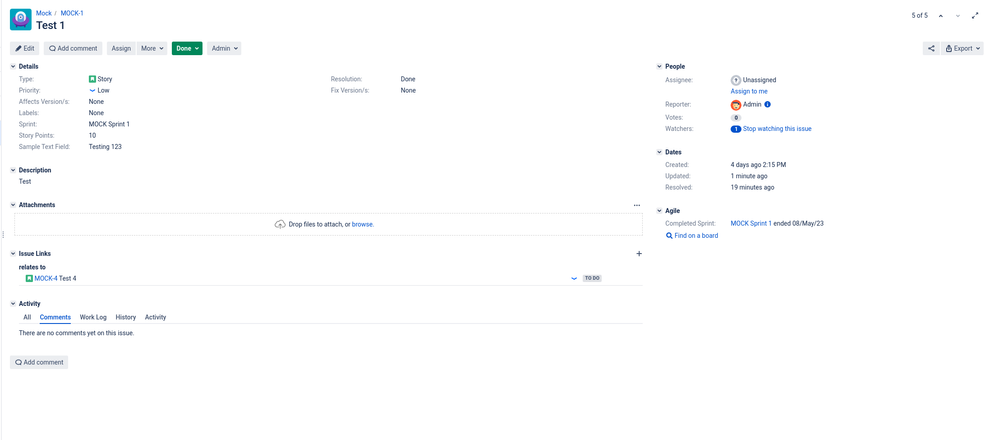Image resolution: width=999 pixels, height=440 pixels.
Task: Click the attachments drop zone area
Action: (x=328, y=224)
